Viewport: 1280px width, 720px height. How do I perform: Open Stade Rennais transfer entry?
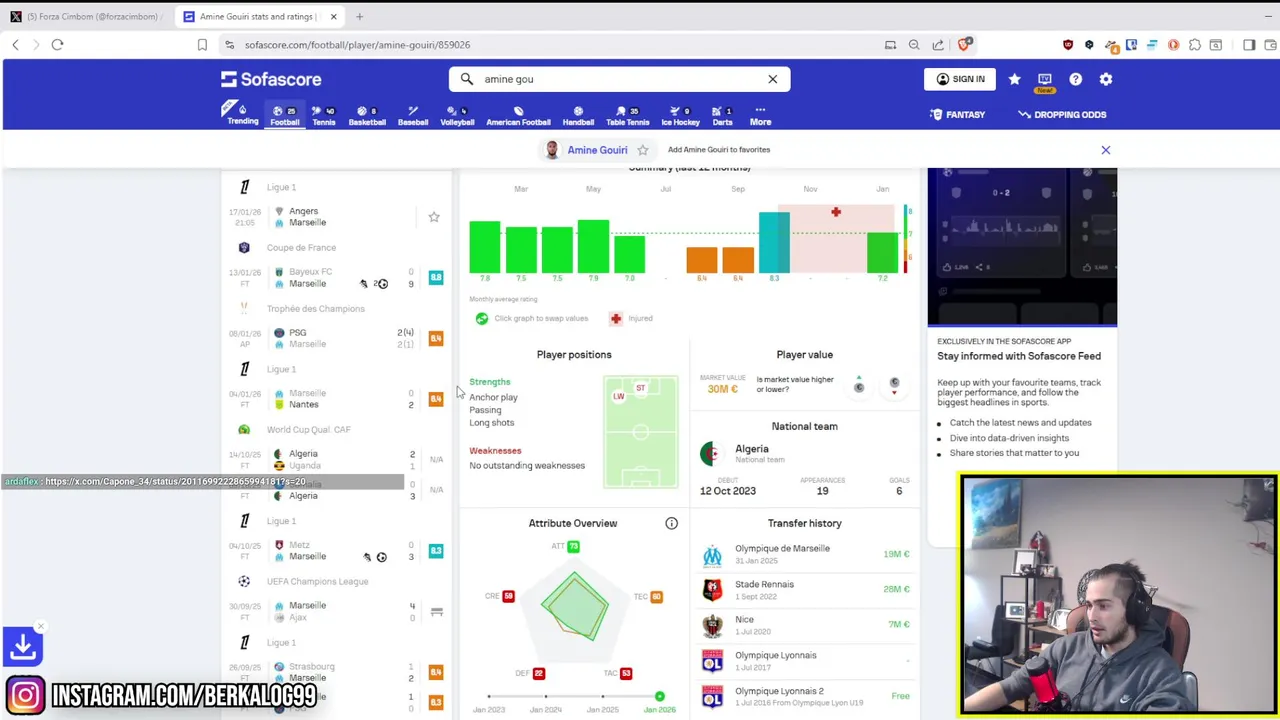pos(805,589)
